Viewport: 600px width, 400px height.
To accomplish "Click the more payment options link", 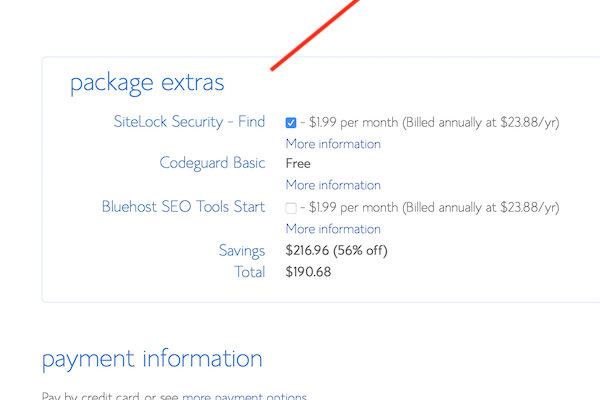I will [x=244, y=396].
